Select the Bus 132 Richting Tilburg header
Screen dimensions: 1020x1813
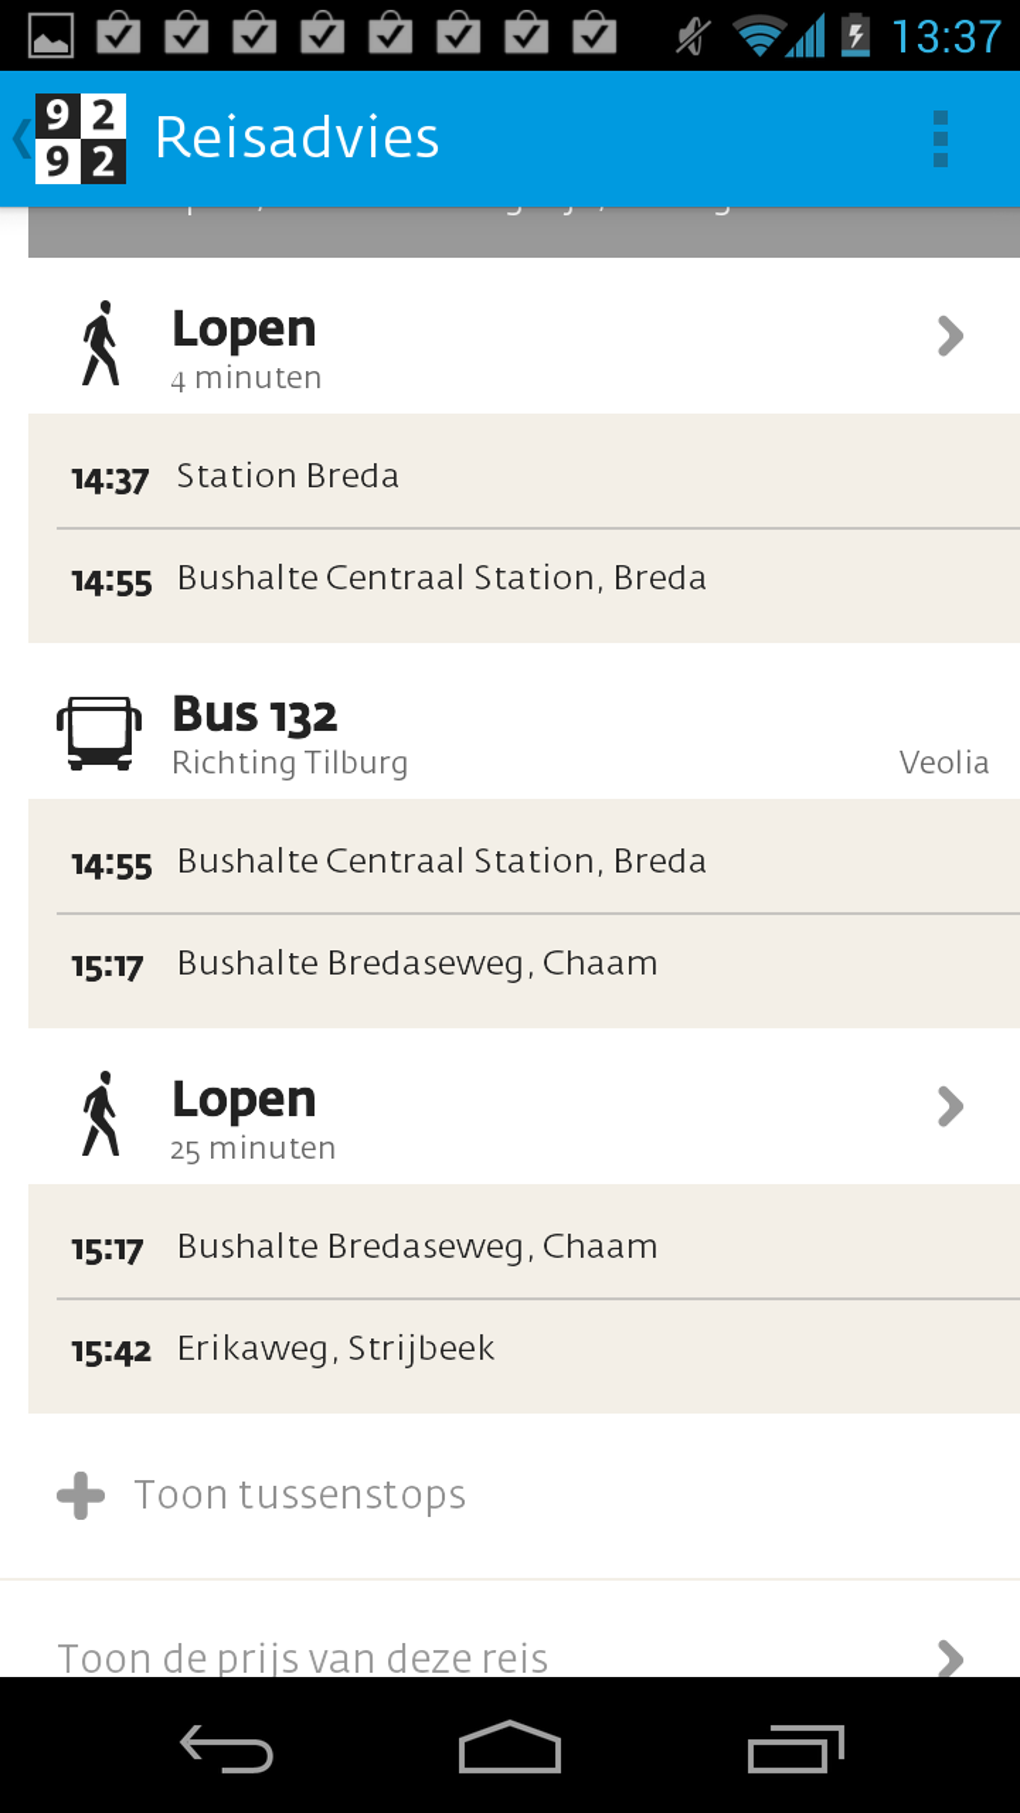coord(524,735)
